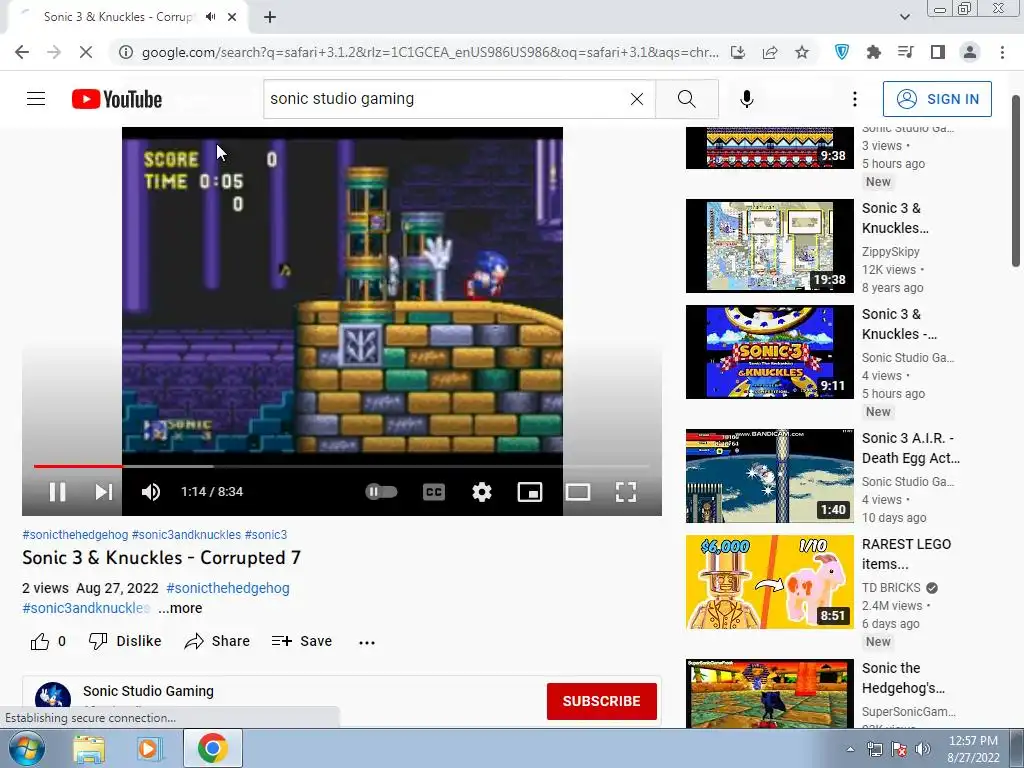
Task: Mute the video player volume
Action: click(x=150, y=492)
